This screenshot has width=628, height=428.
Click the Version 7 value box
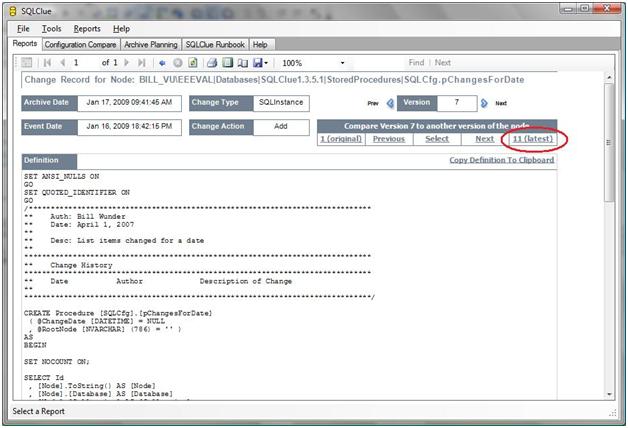[457, 103]
